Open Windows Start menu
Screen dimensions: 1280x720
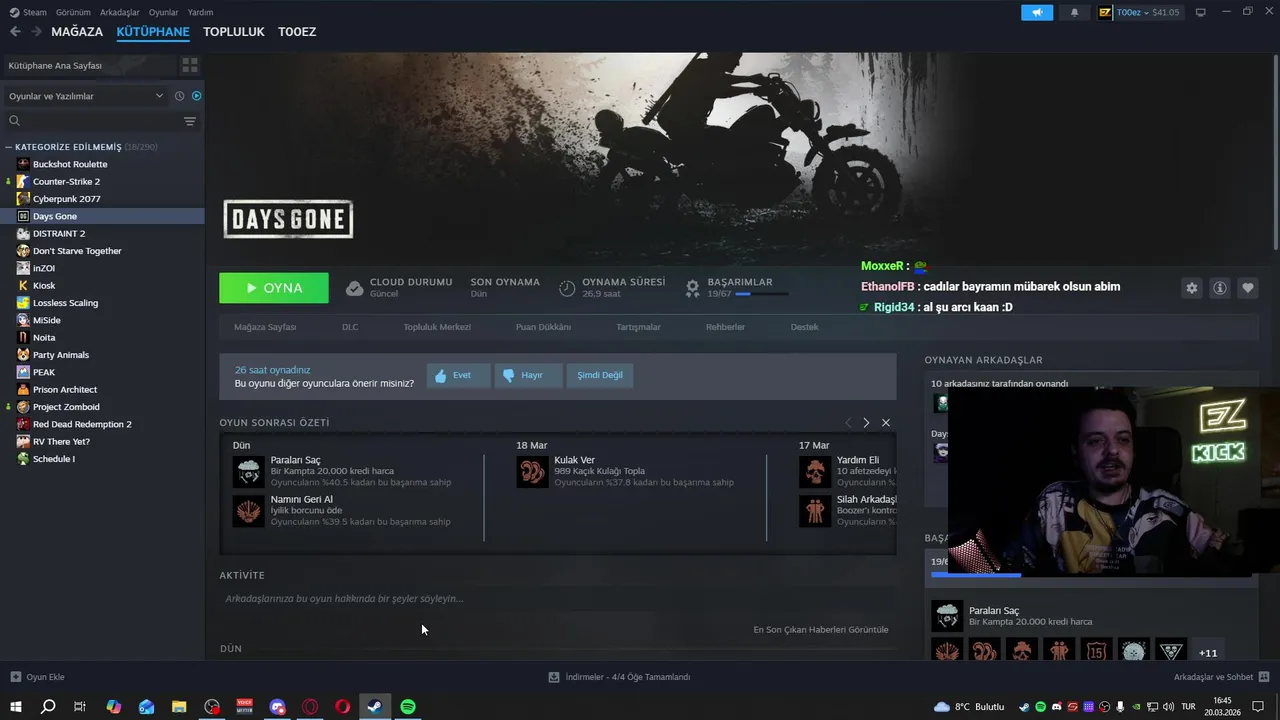coord(16,707)
